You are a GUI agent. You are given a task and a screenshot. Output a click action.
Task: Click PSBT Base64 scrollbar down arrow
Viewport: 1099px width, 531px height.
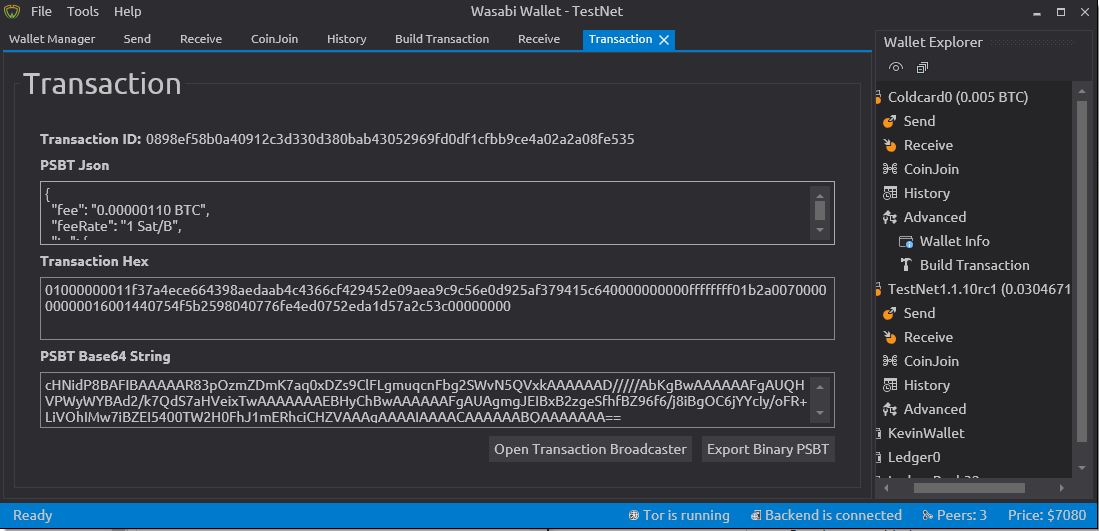pos(820,415)
